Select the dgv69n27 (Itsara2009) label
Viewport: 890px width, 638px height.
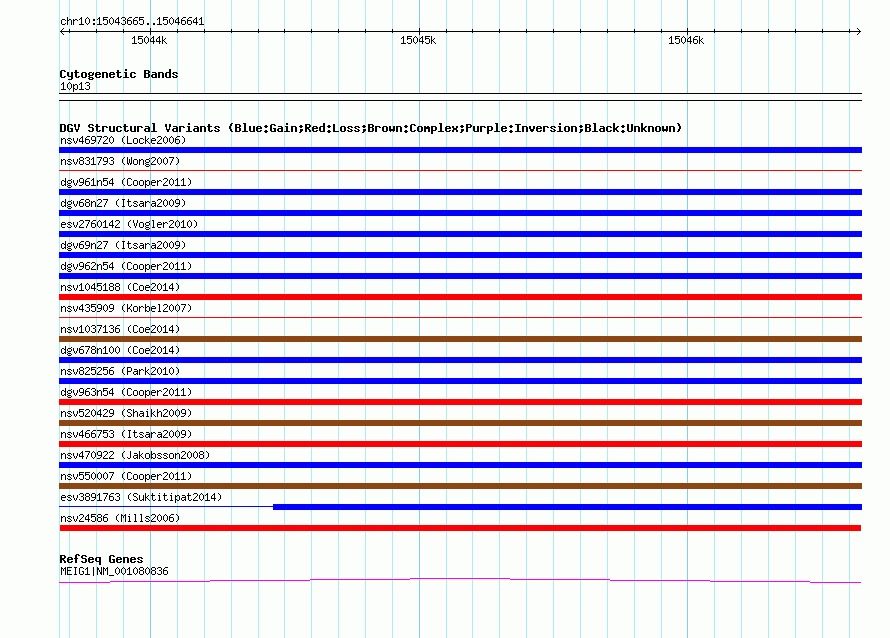[123, 245]
